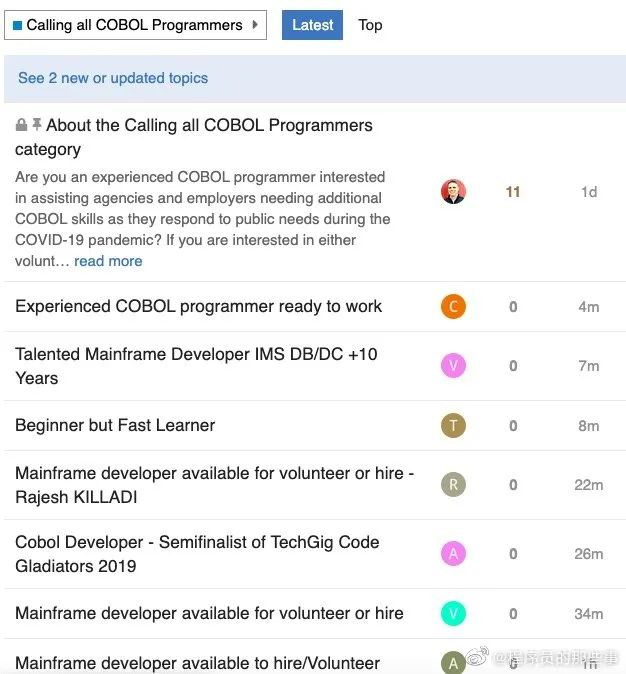Click the tan "T" avatar for Beginner topic
626x674 pixels.
[453, 426]
